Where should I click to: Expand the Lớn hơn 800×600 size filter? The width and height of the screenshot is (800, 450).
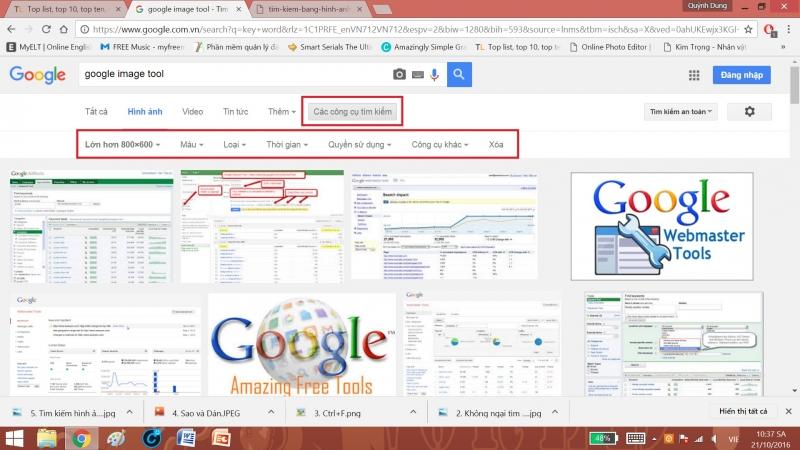(122, 144)
